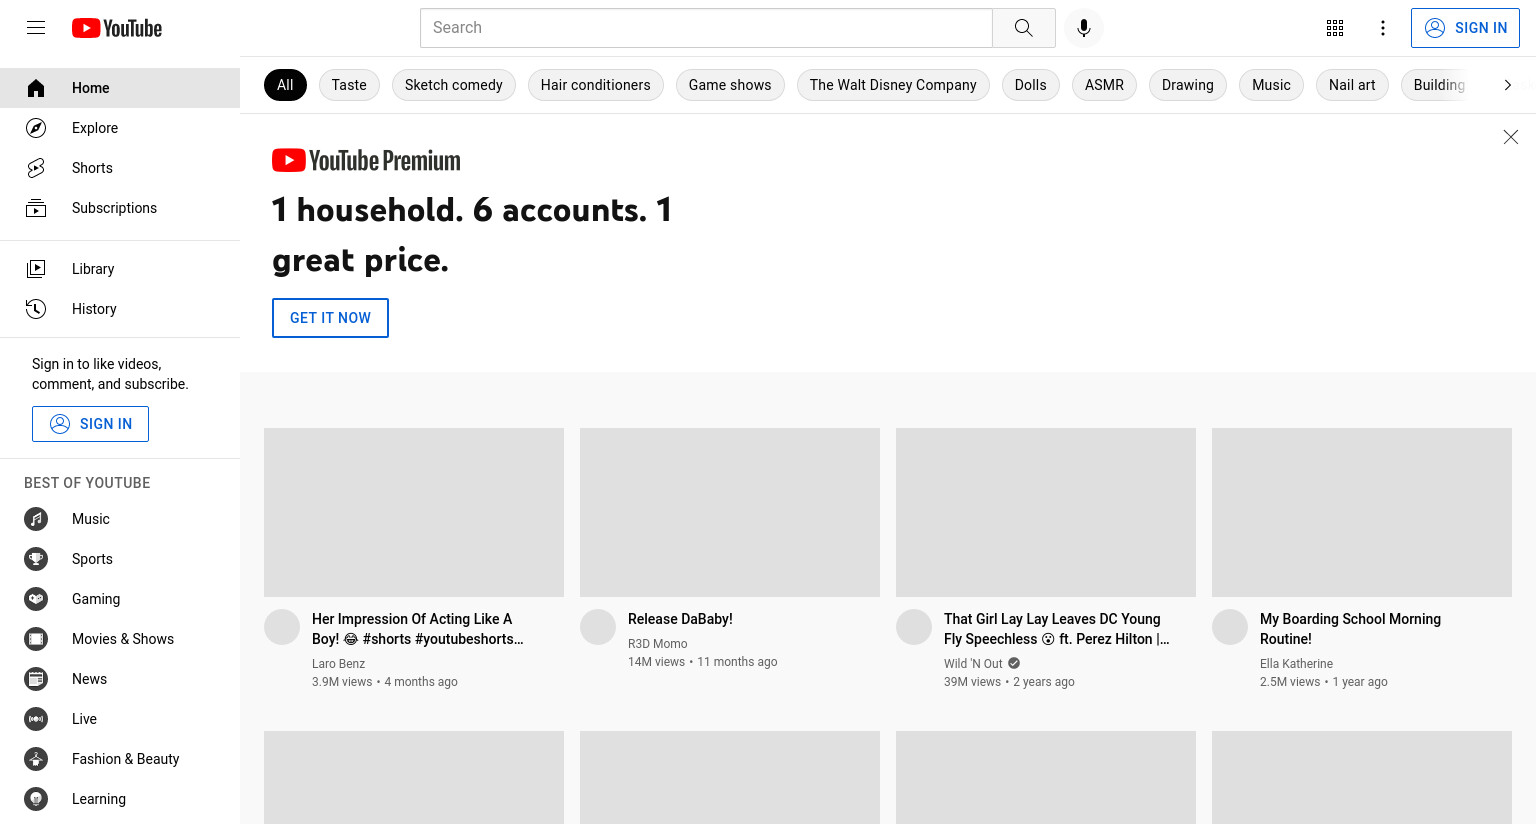Open the Release DaBaby! video thumbnail

pos(730,513)
